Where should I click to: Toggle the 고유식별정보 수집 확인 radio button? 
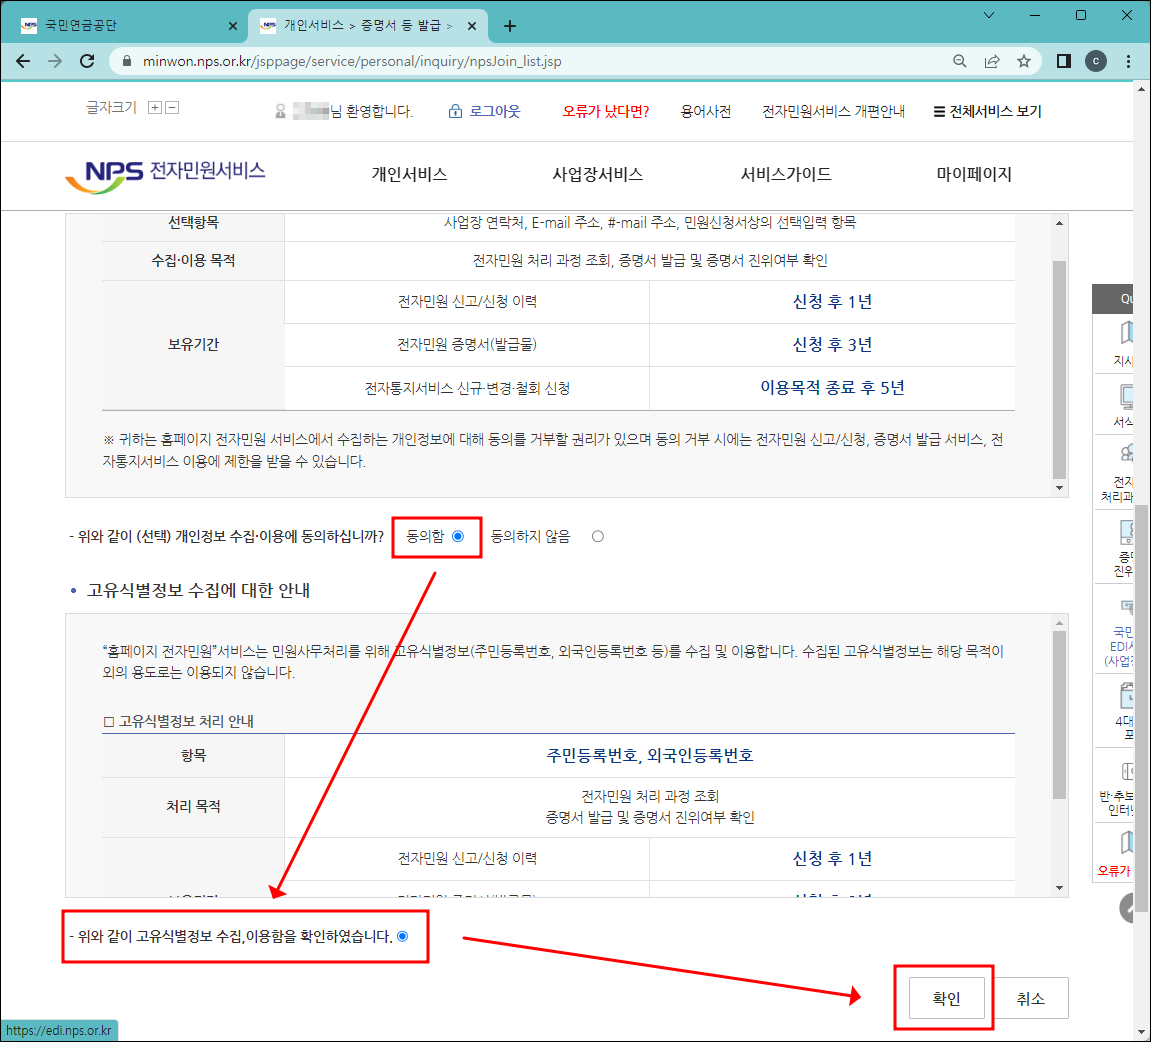(406, 937)
